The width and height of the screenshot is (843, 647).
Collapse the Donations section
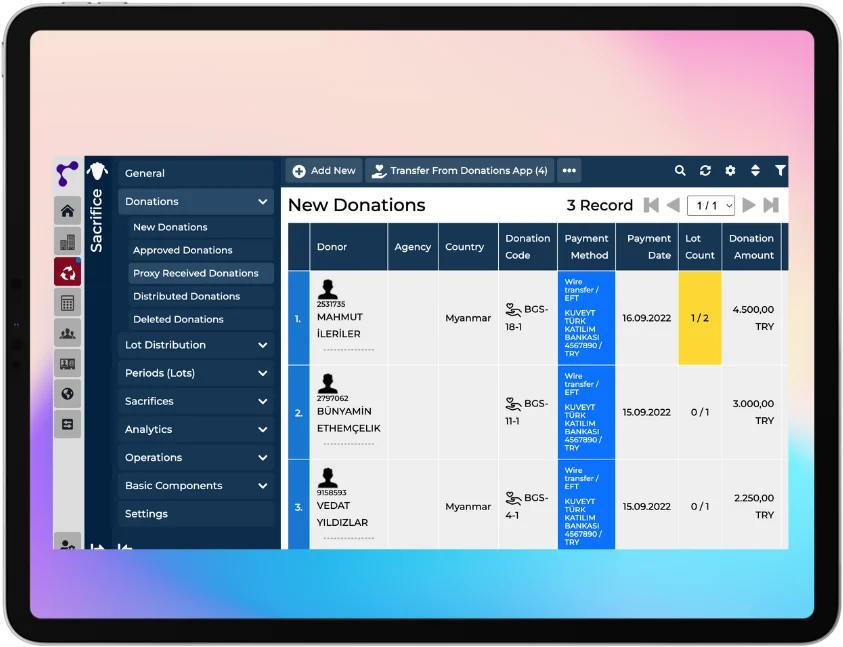[196, 201]
